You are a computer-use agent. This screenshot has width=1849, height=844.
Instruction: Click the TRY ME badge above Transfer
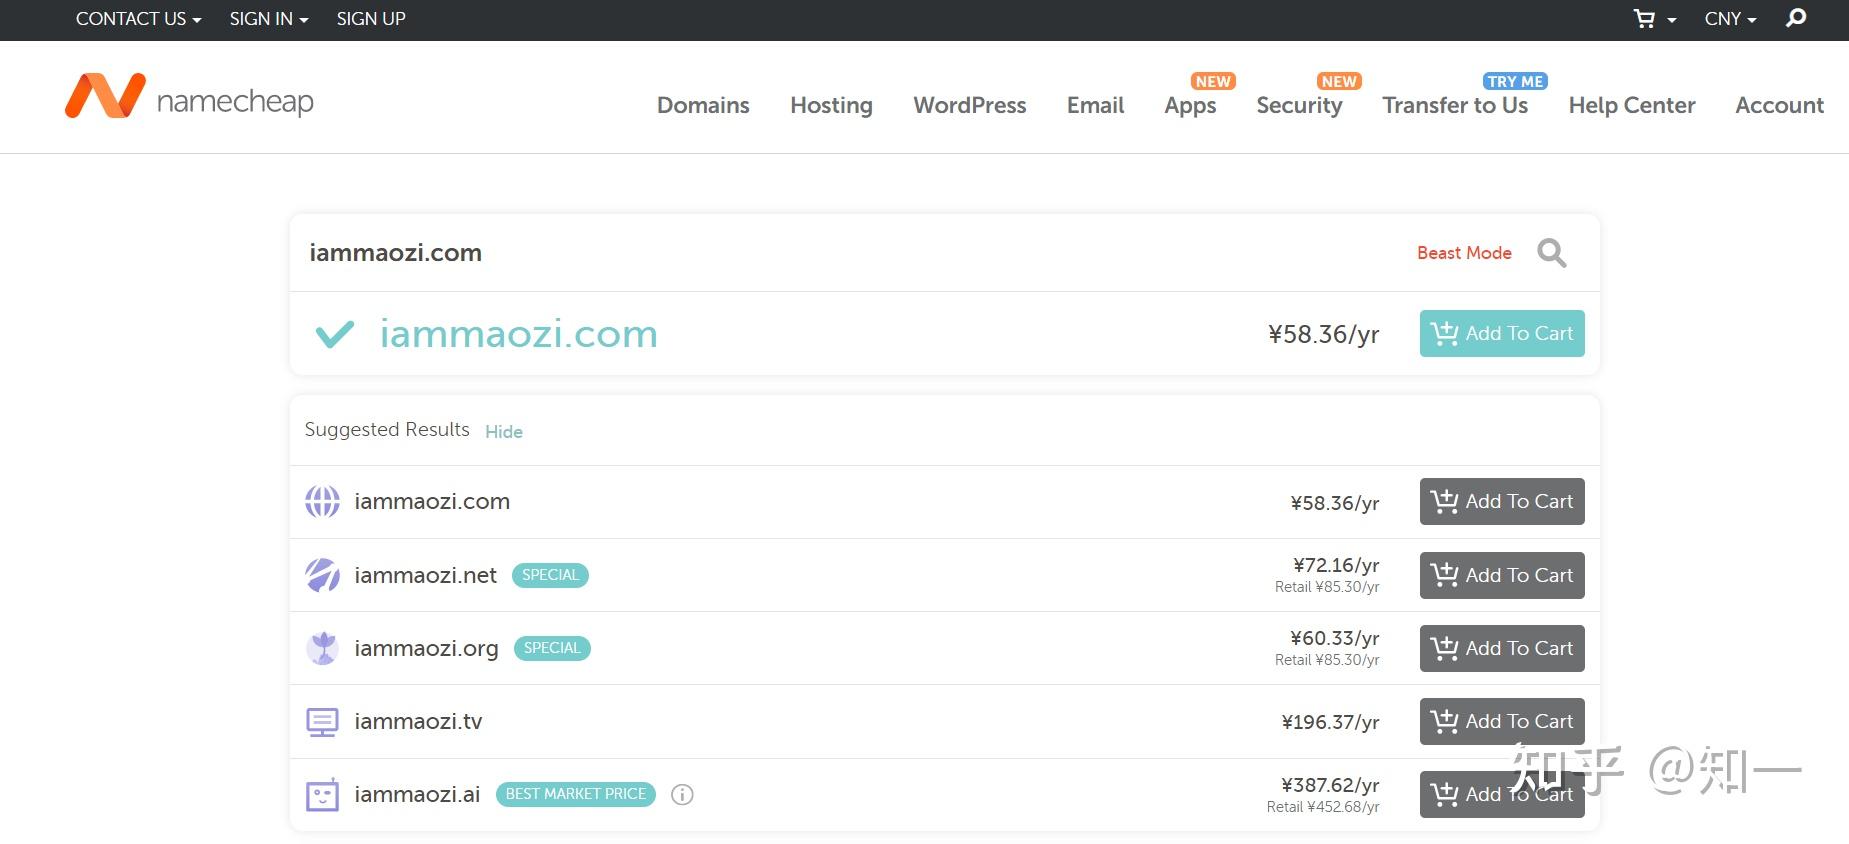(x=1515, y=81)
